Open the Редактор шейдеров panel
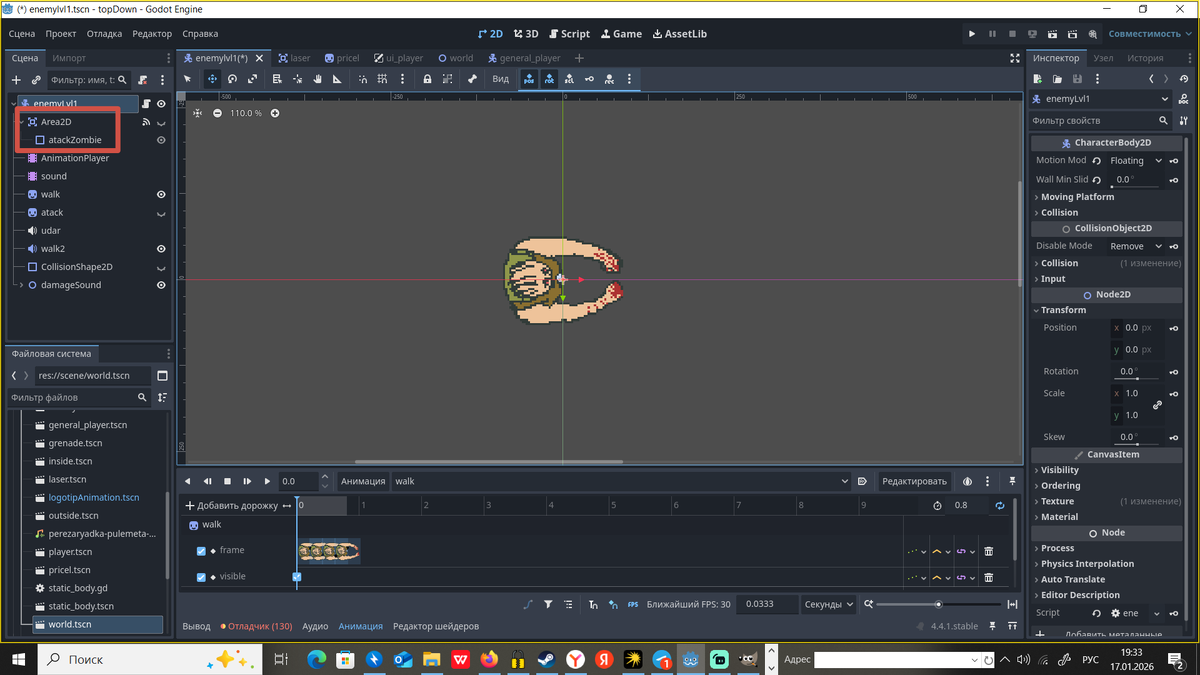Viewport: 1200px width, 675px height. (x=436, y=626)
